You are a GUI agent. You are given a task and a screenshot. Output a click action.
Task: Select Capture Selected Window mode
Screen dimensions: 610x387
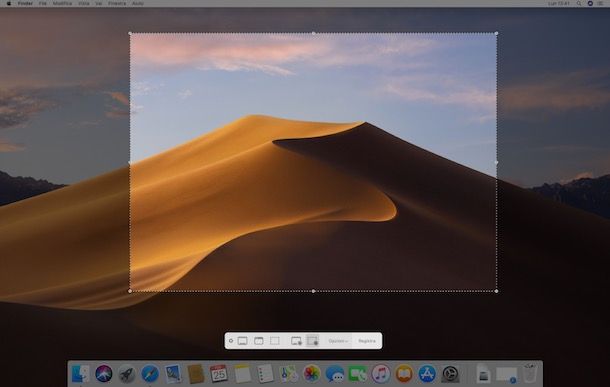pyautogui.click(x=259, y=341)
